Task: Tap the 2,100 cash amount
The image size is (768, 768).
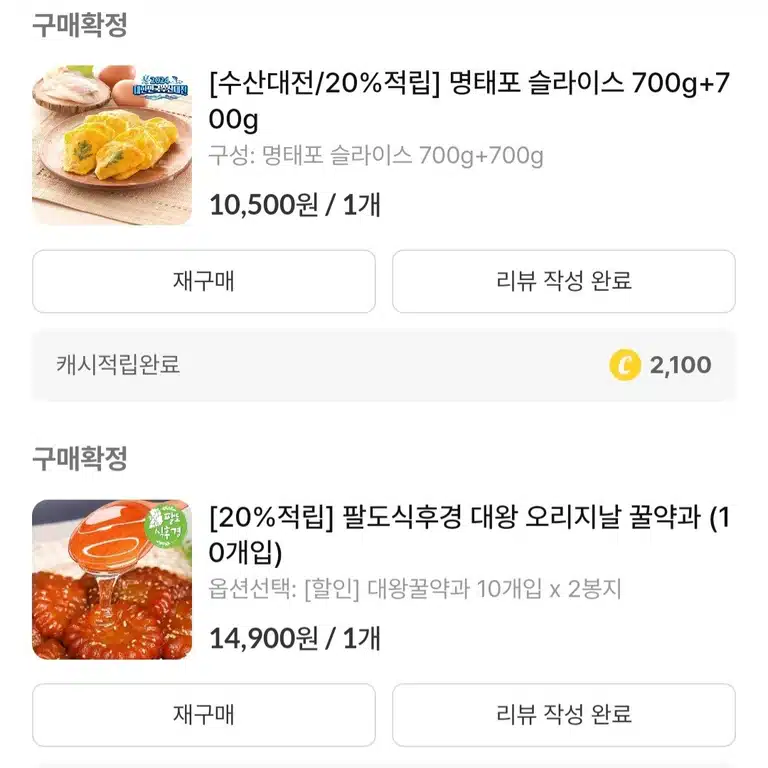Action: coord(680,365)
